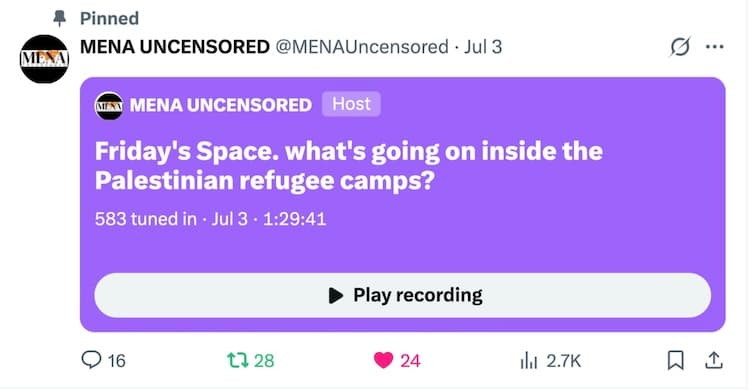Open the three-dot more options menu

coord(715,46)
